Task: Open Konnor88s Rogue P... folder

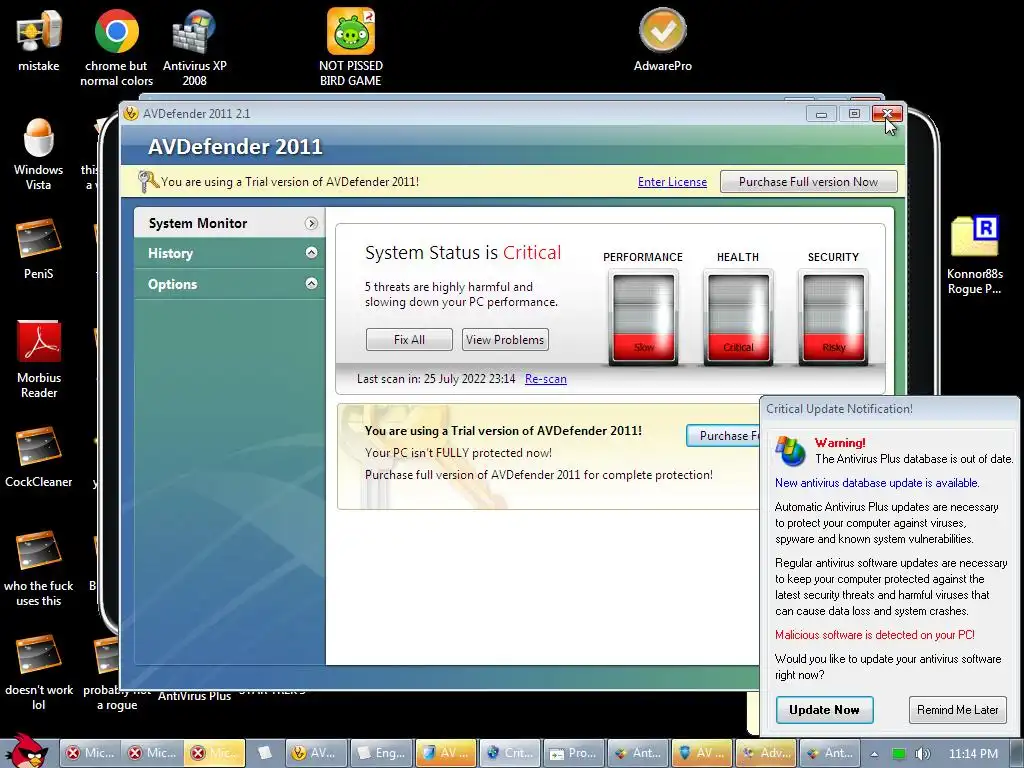Action: click(975, 255)
